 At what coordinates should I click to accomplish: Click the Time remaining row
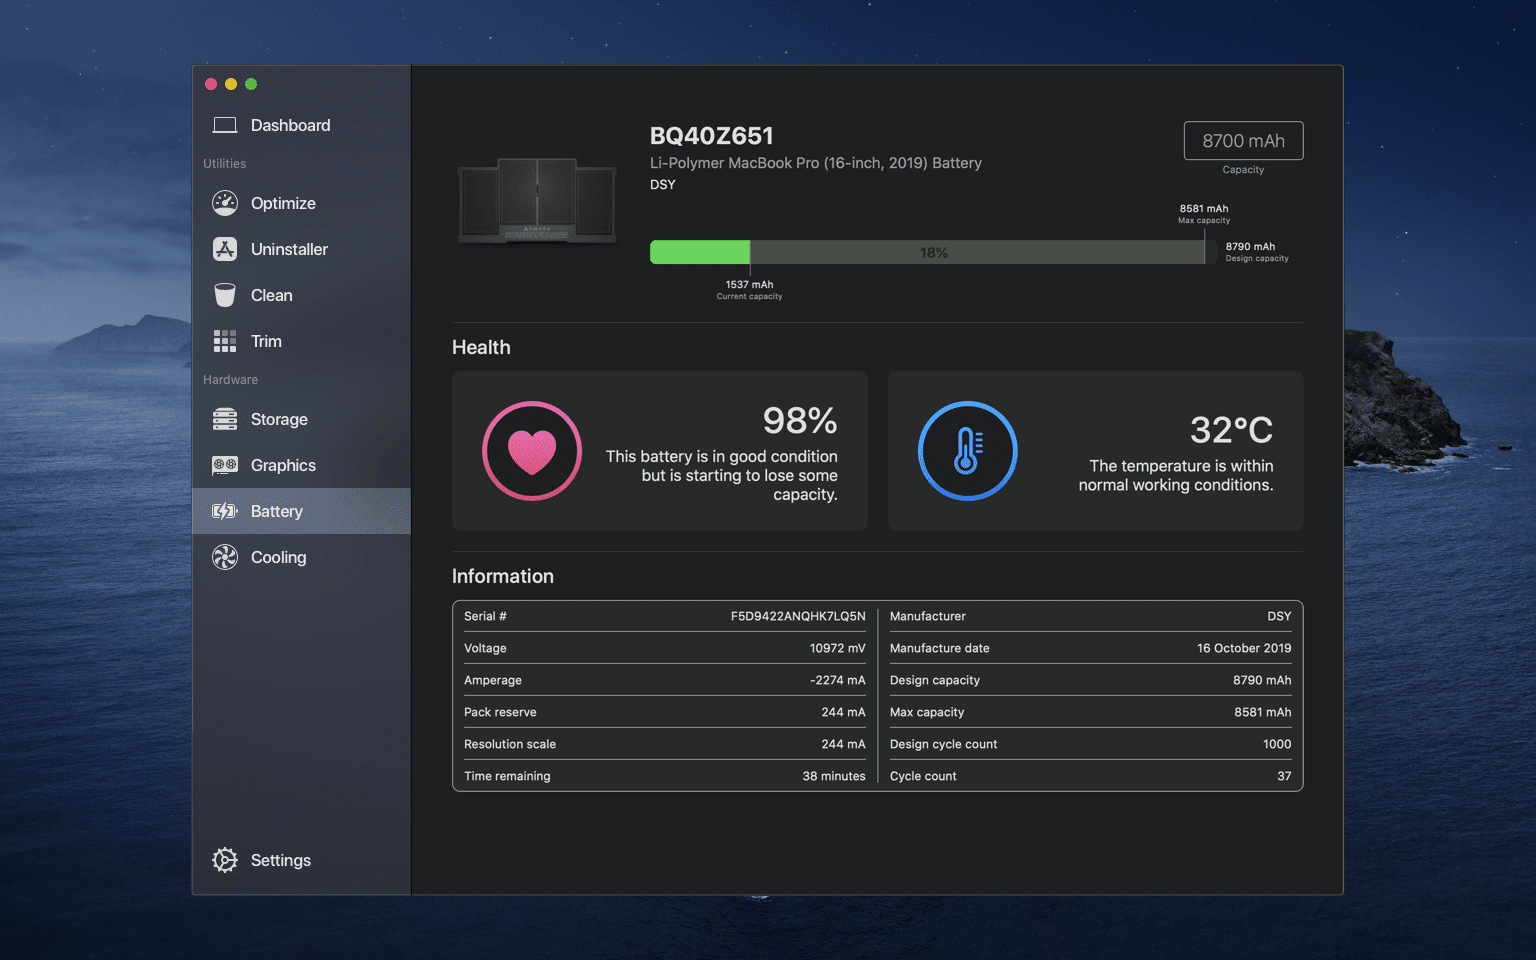pyautogui.click(x=665, y=776)
